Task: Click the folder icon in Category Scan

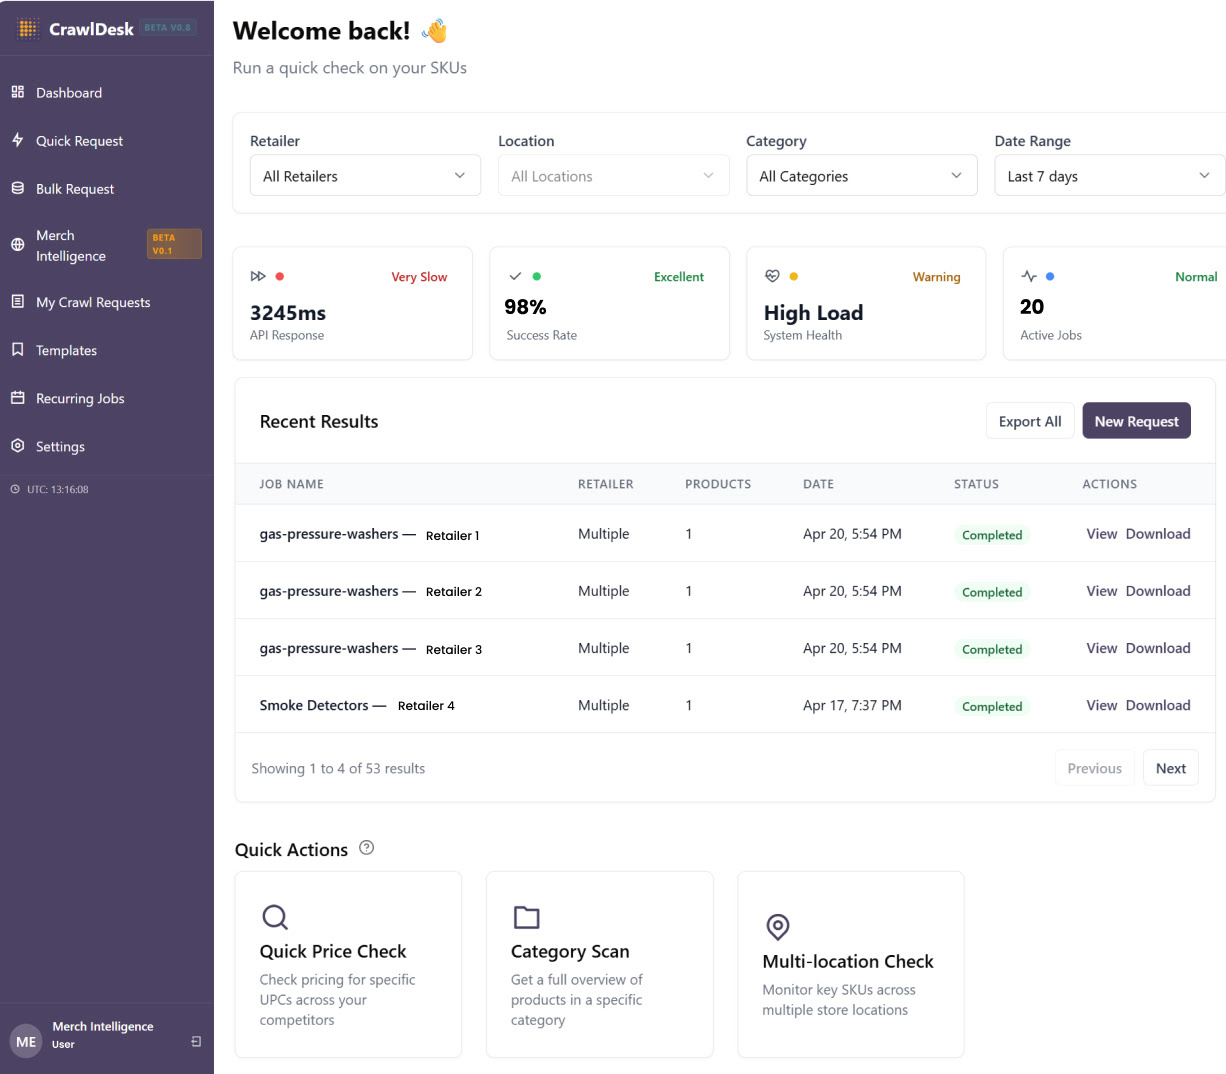Action: pyautogui.click(x=526, y=917)
